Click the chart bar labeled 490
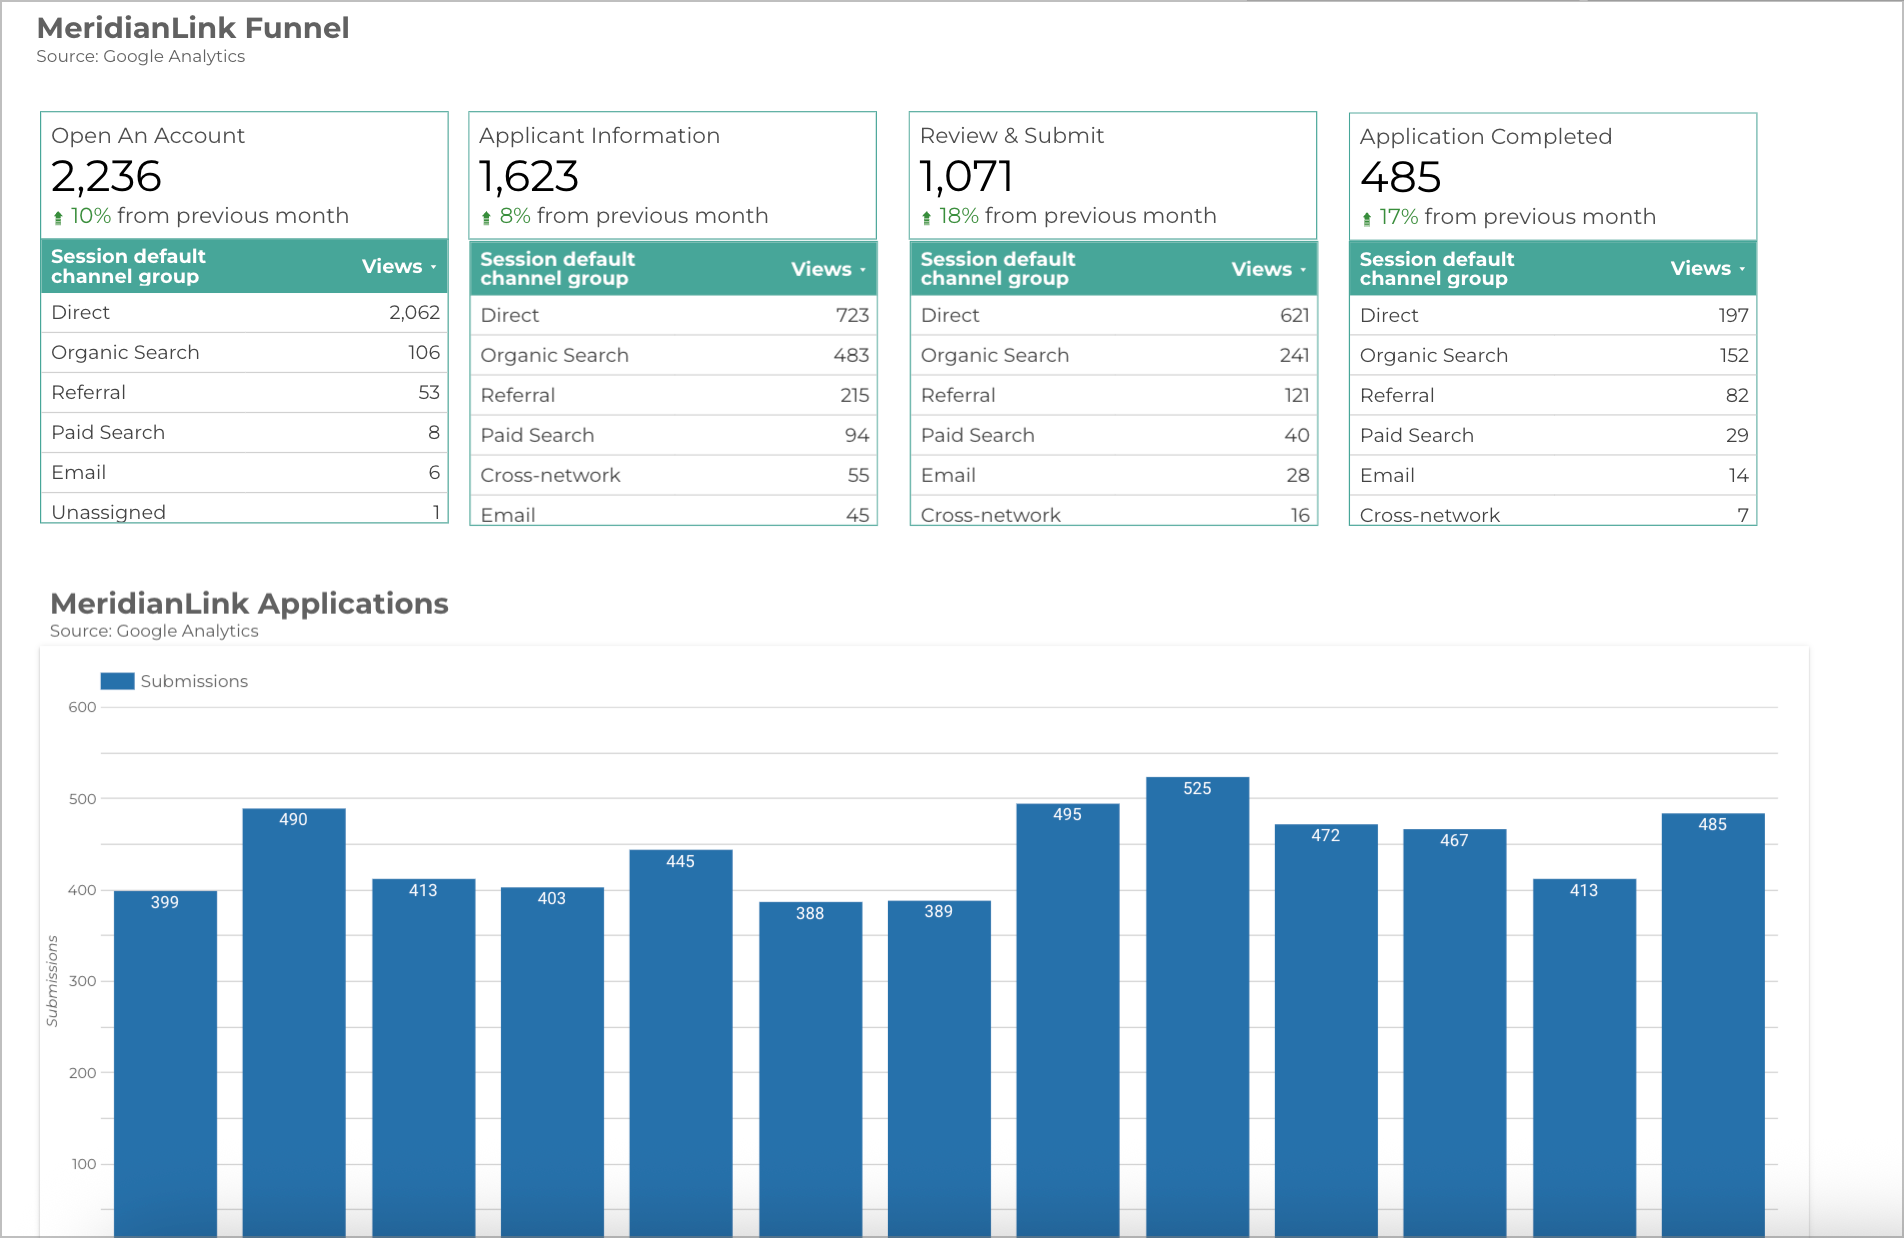This screenshot has width=1904, height=1238. tap(294, 1022)
